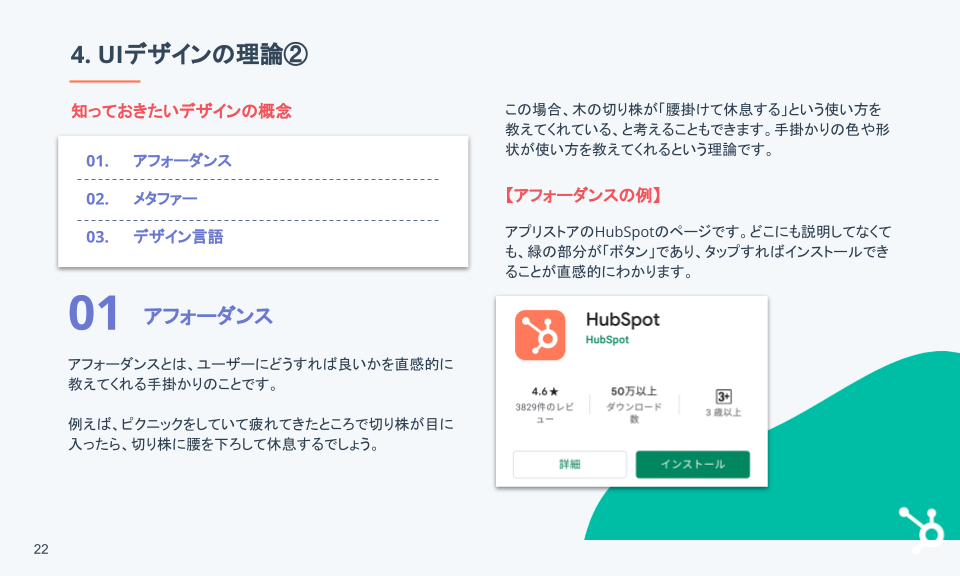Viewport: 960px width, 576px height.
Task: Click the red heading 知っておきたいデザインの概念
Action: pos(181,111)
